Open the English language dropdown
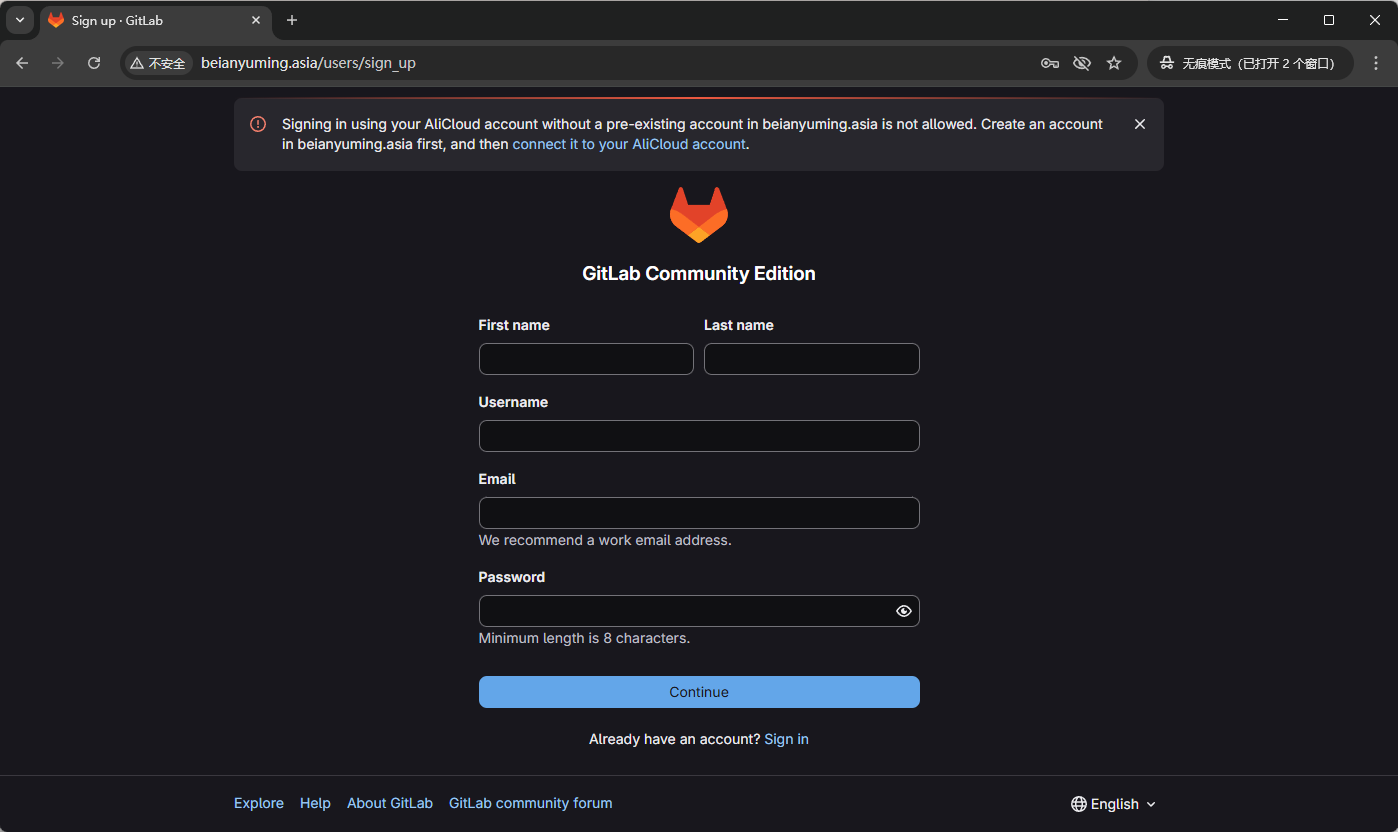The image size is (1398, 832). pos(1113,804)
